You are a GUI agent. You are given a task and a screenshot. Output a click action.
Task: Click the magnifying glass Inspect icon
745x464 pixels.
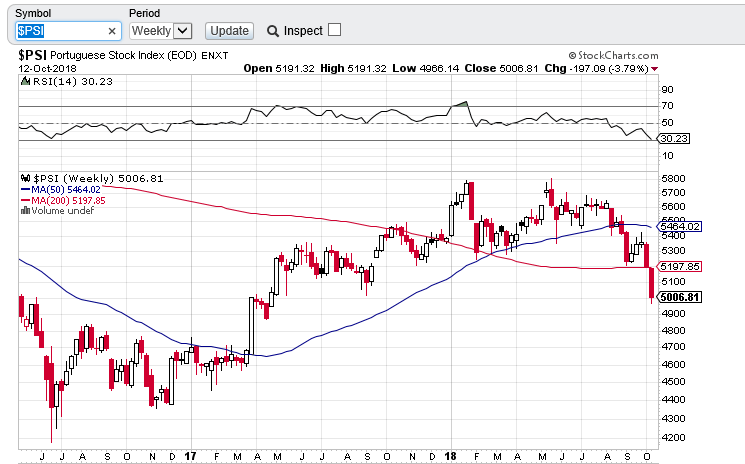pos(273,31)
